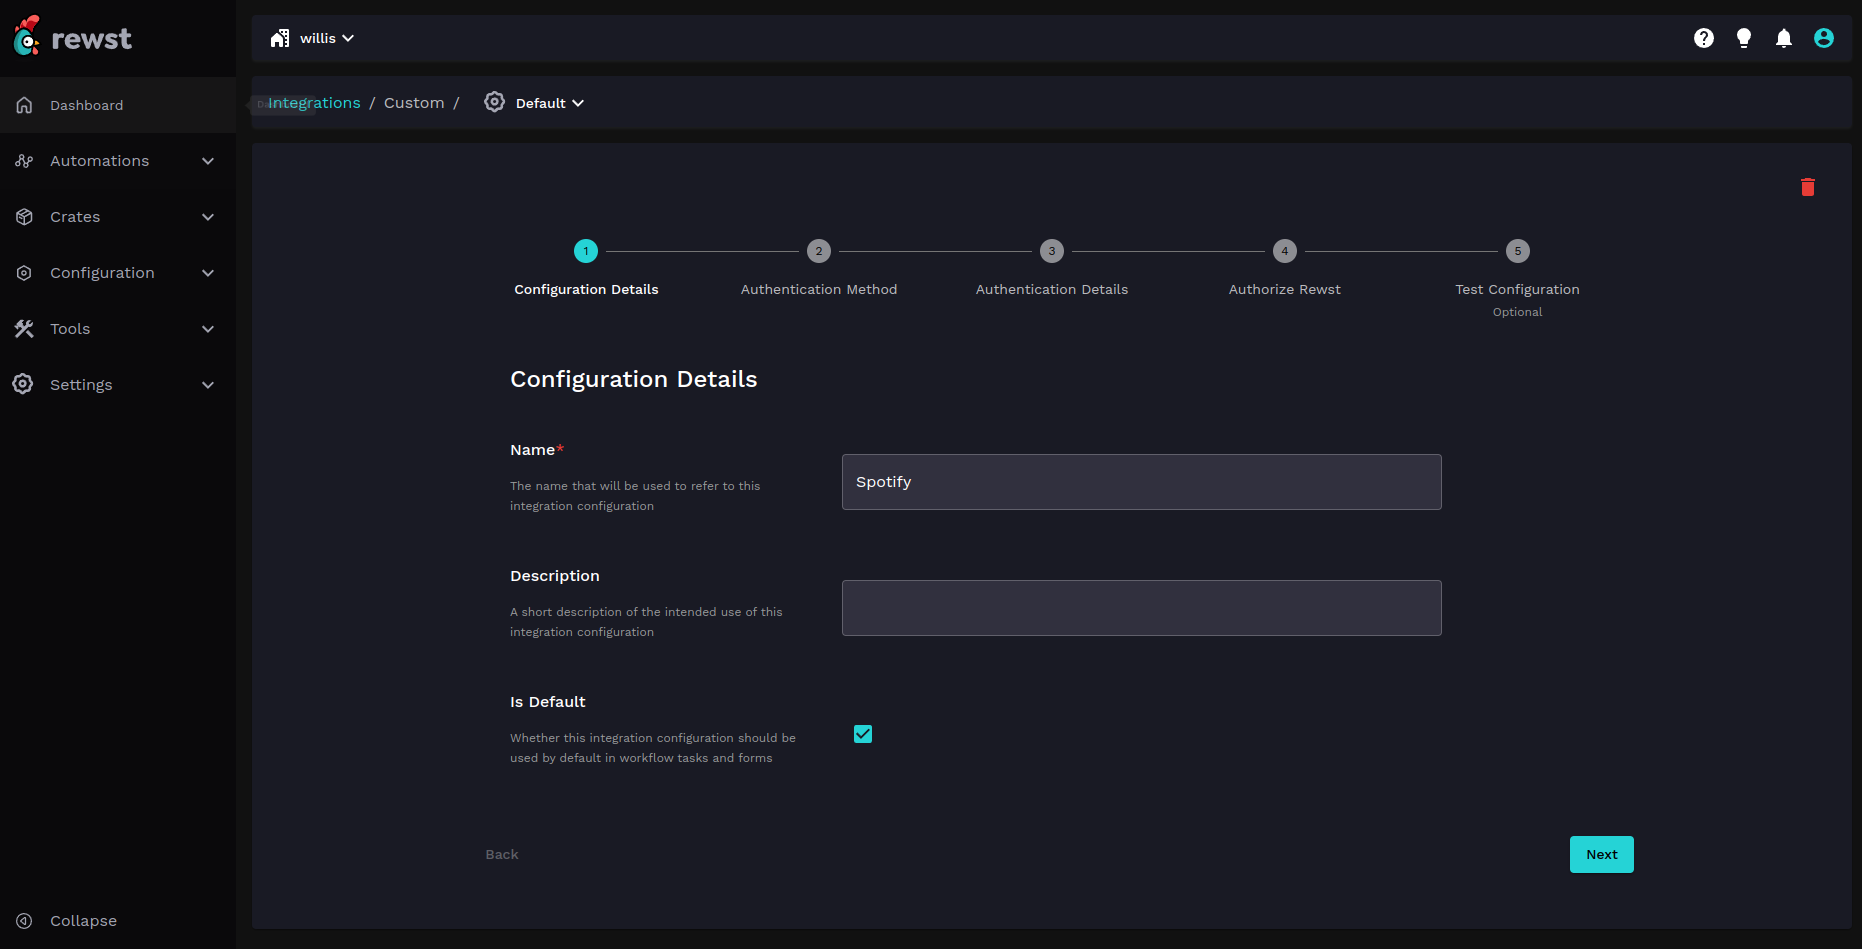Click the Next button

[x=1601, y=854]
